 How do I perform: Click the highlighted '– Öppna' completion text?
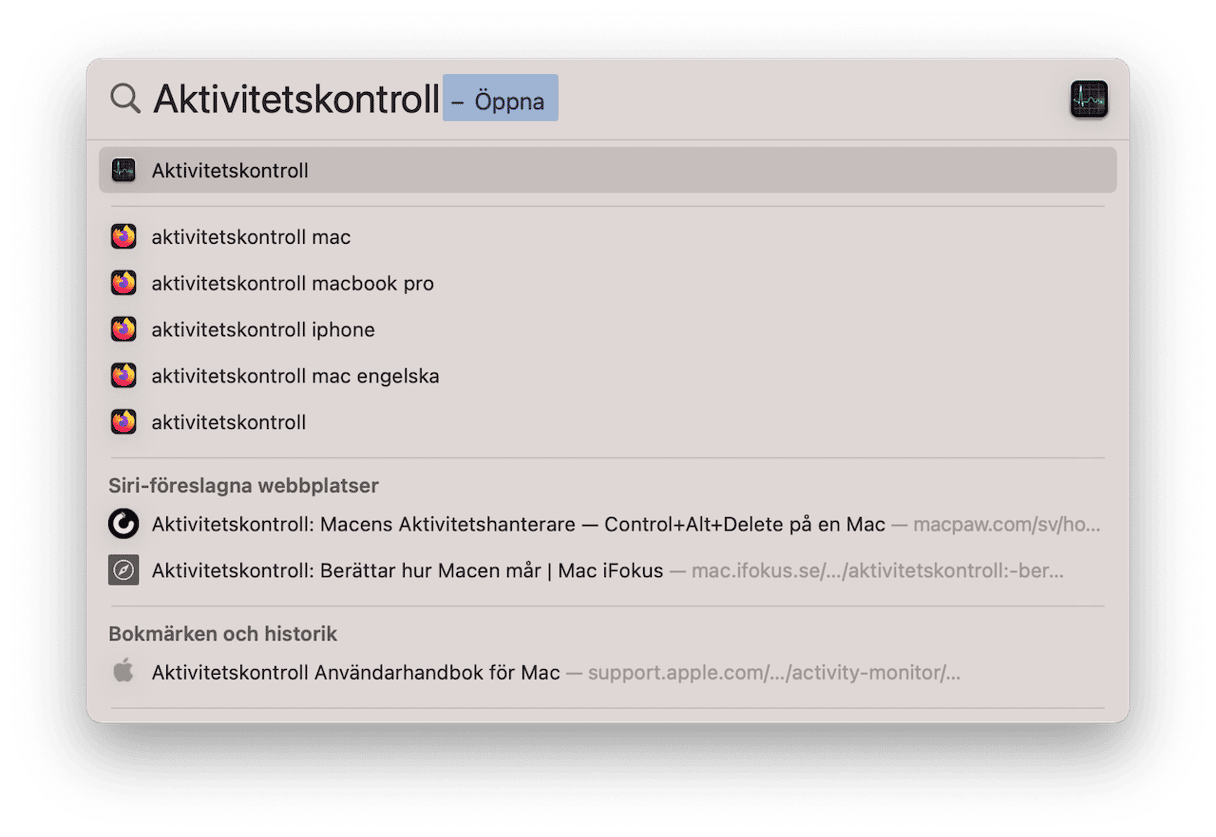pyautogui.click(x=500, y=99)
